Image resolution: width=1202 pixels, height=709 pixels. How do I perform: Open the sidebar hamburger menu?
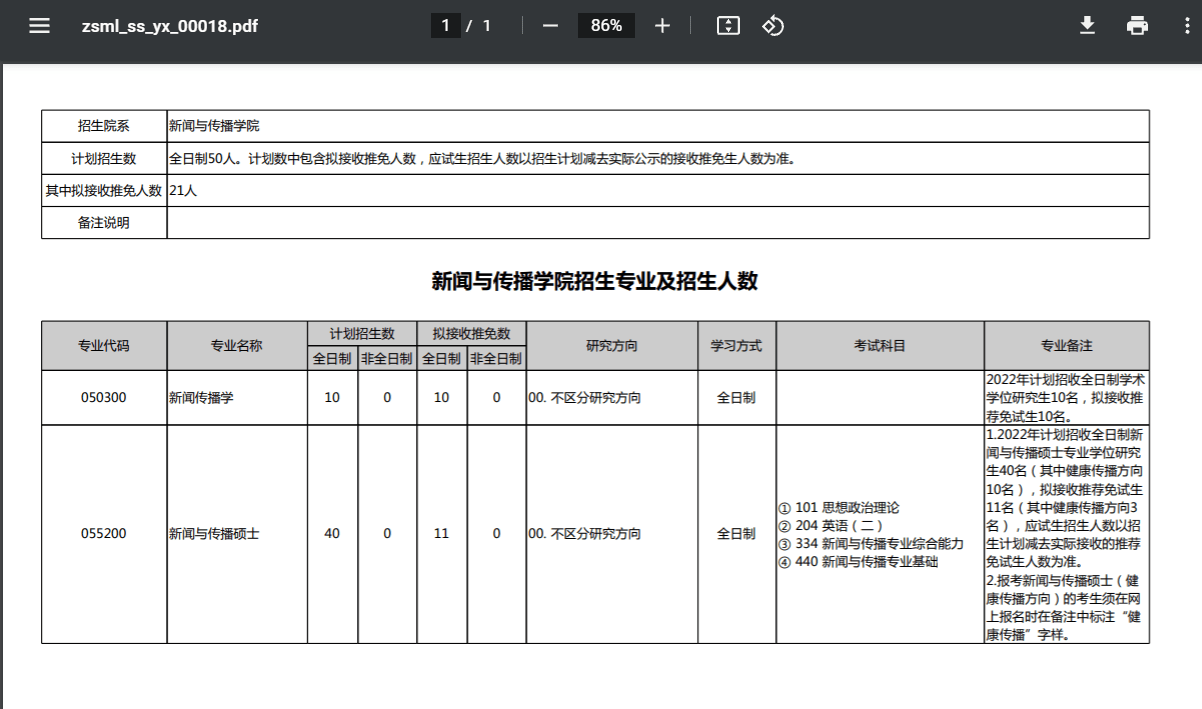(39, 26)
